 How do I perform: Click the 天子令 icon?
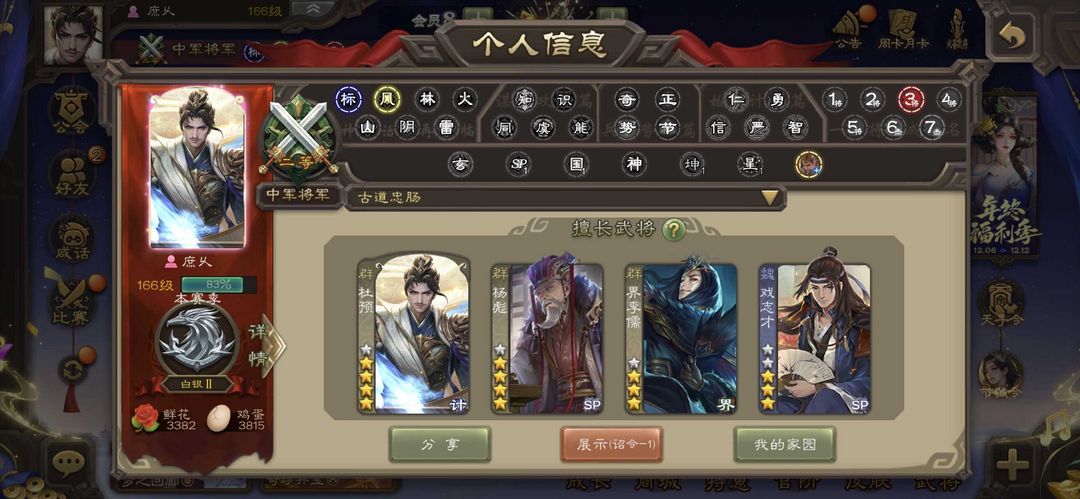tap(1001, 303)
